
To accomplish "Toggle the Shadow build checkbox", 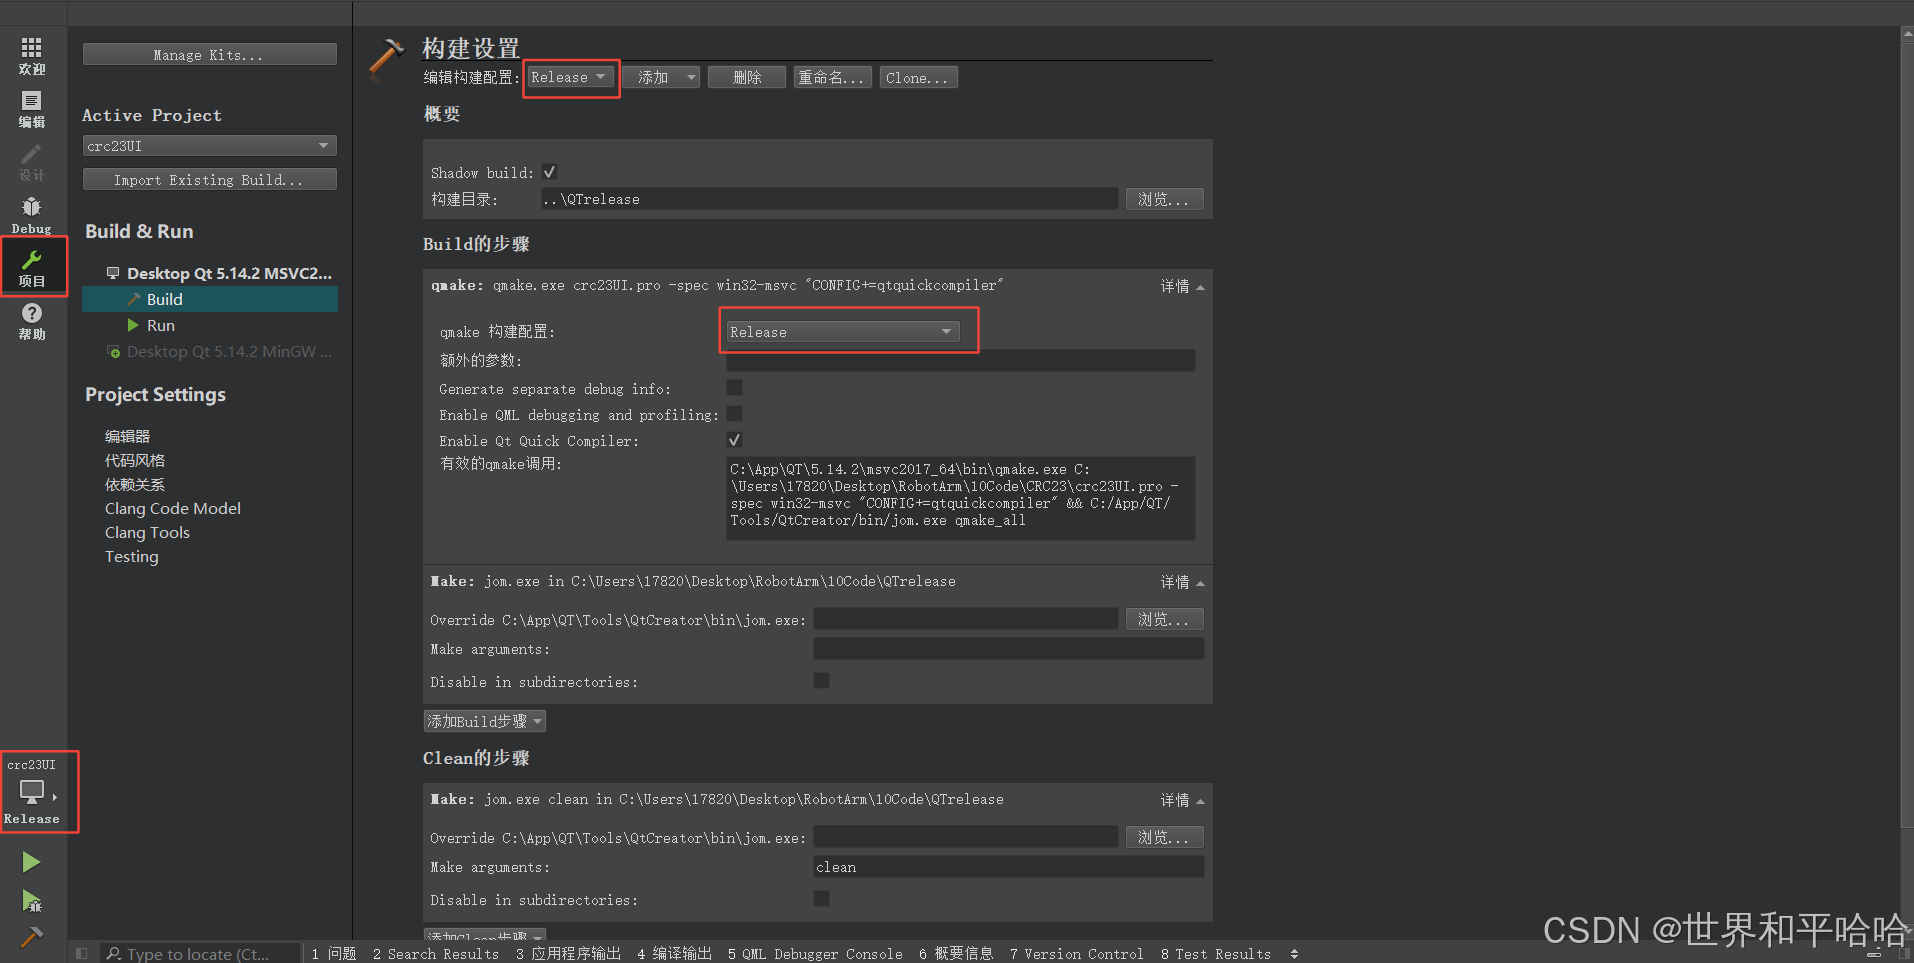I will pyautogui.click(x=548, y=171).
